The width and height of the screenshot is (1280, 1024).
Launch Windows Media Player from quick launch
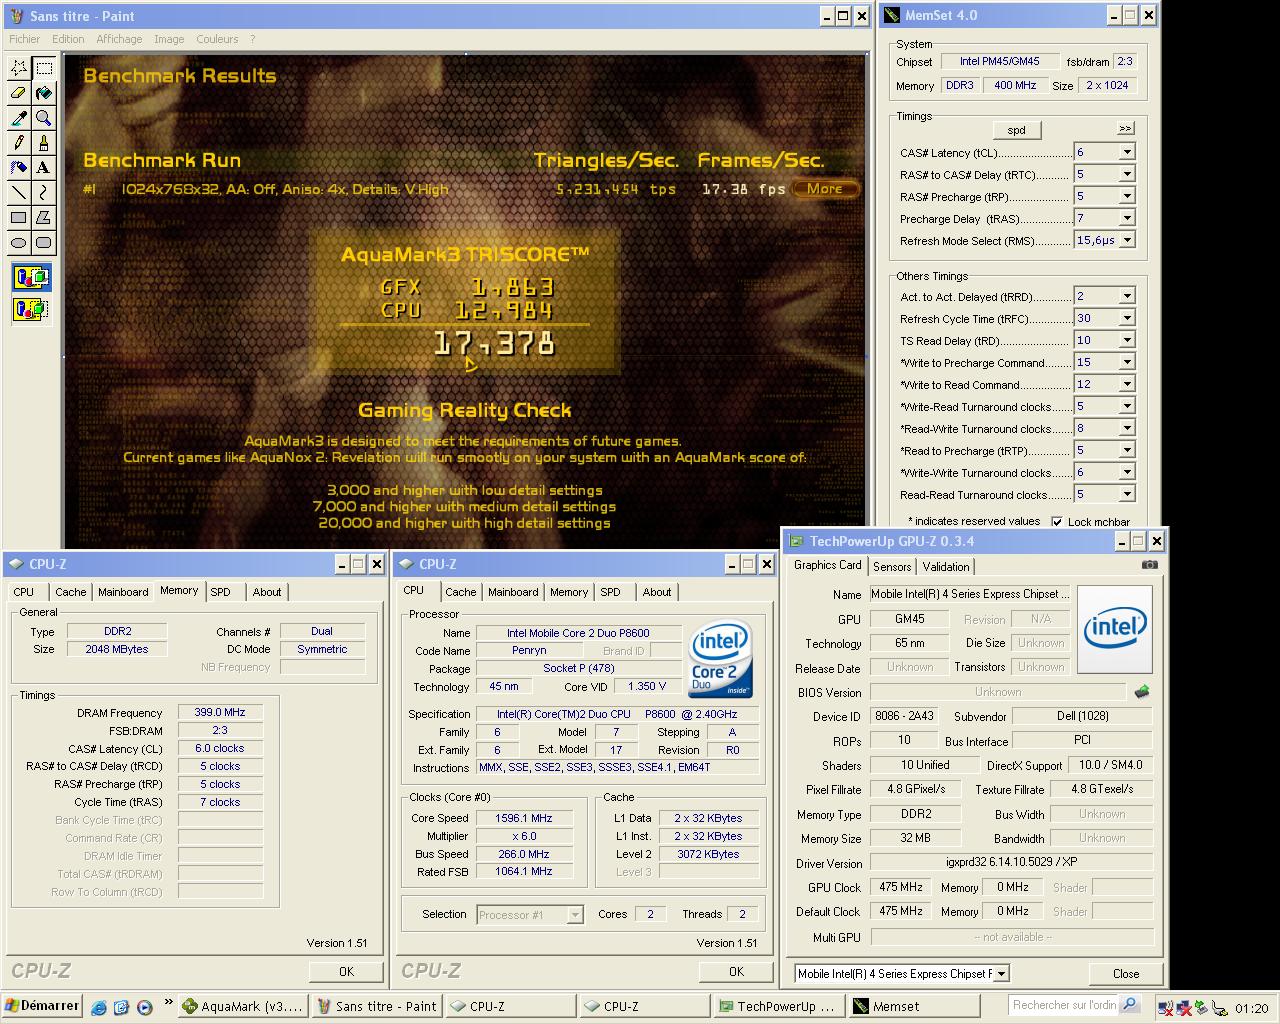pyautogui.click(x=144, y=1007)
